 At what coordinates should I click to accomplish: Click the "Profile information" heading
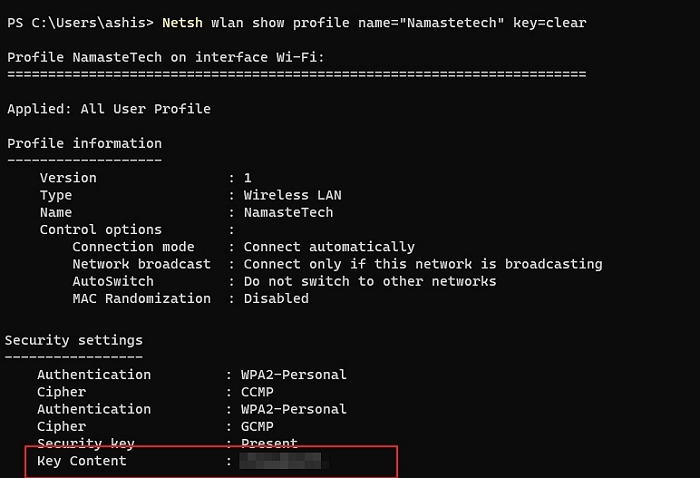click(84, 143)
